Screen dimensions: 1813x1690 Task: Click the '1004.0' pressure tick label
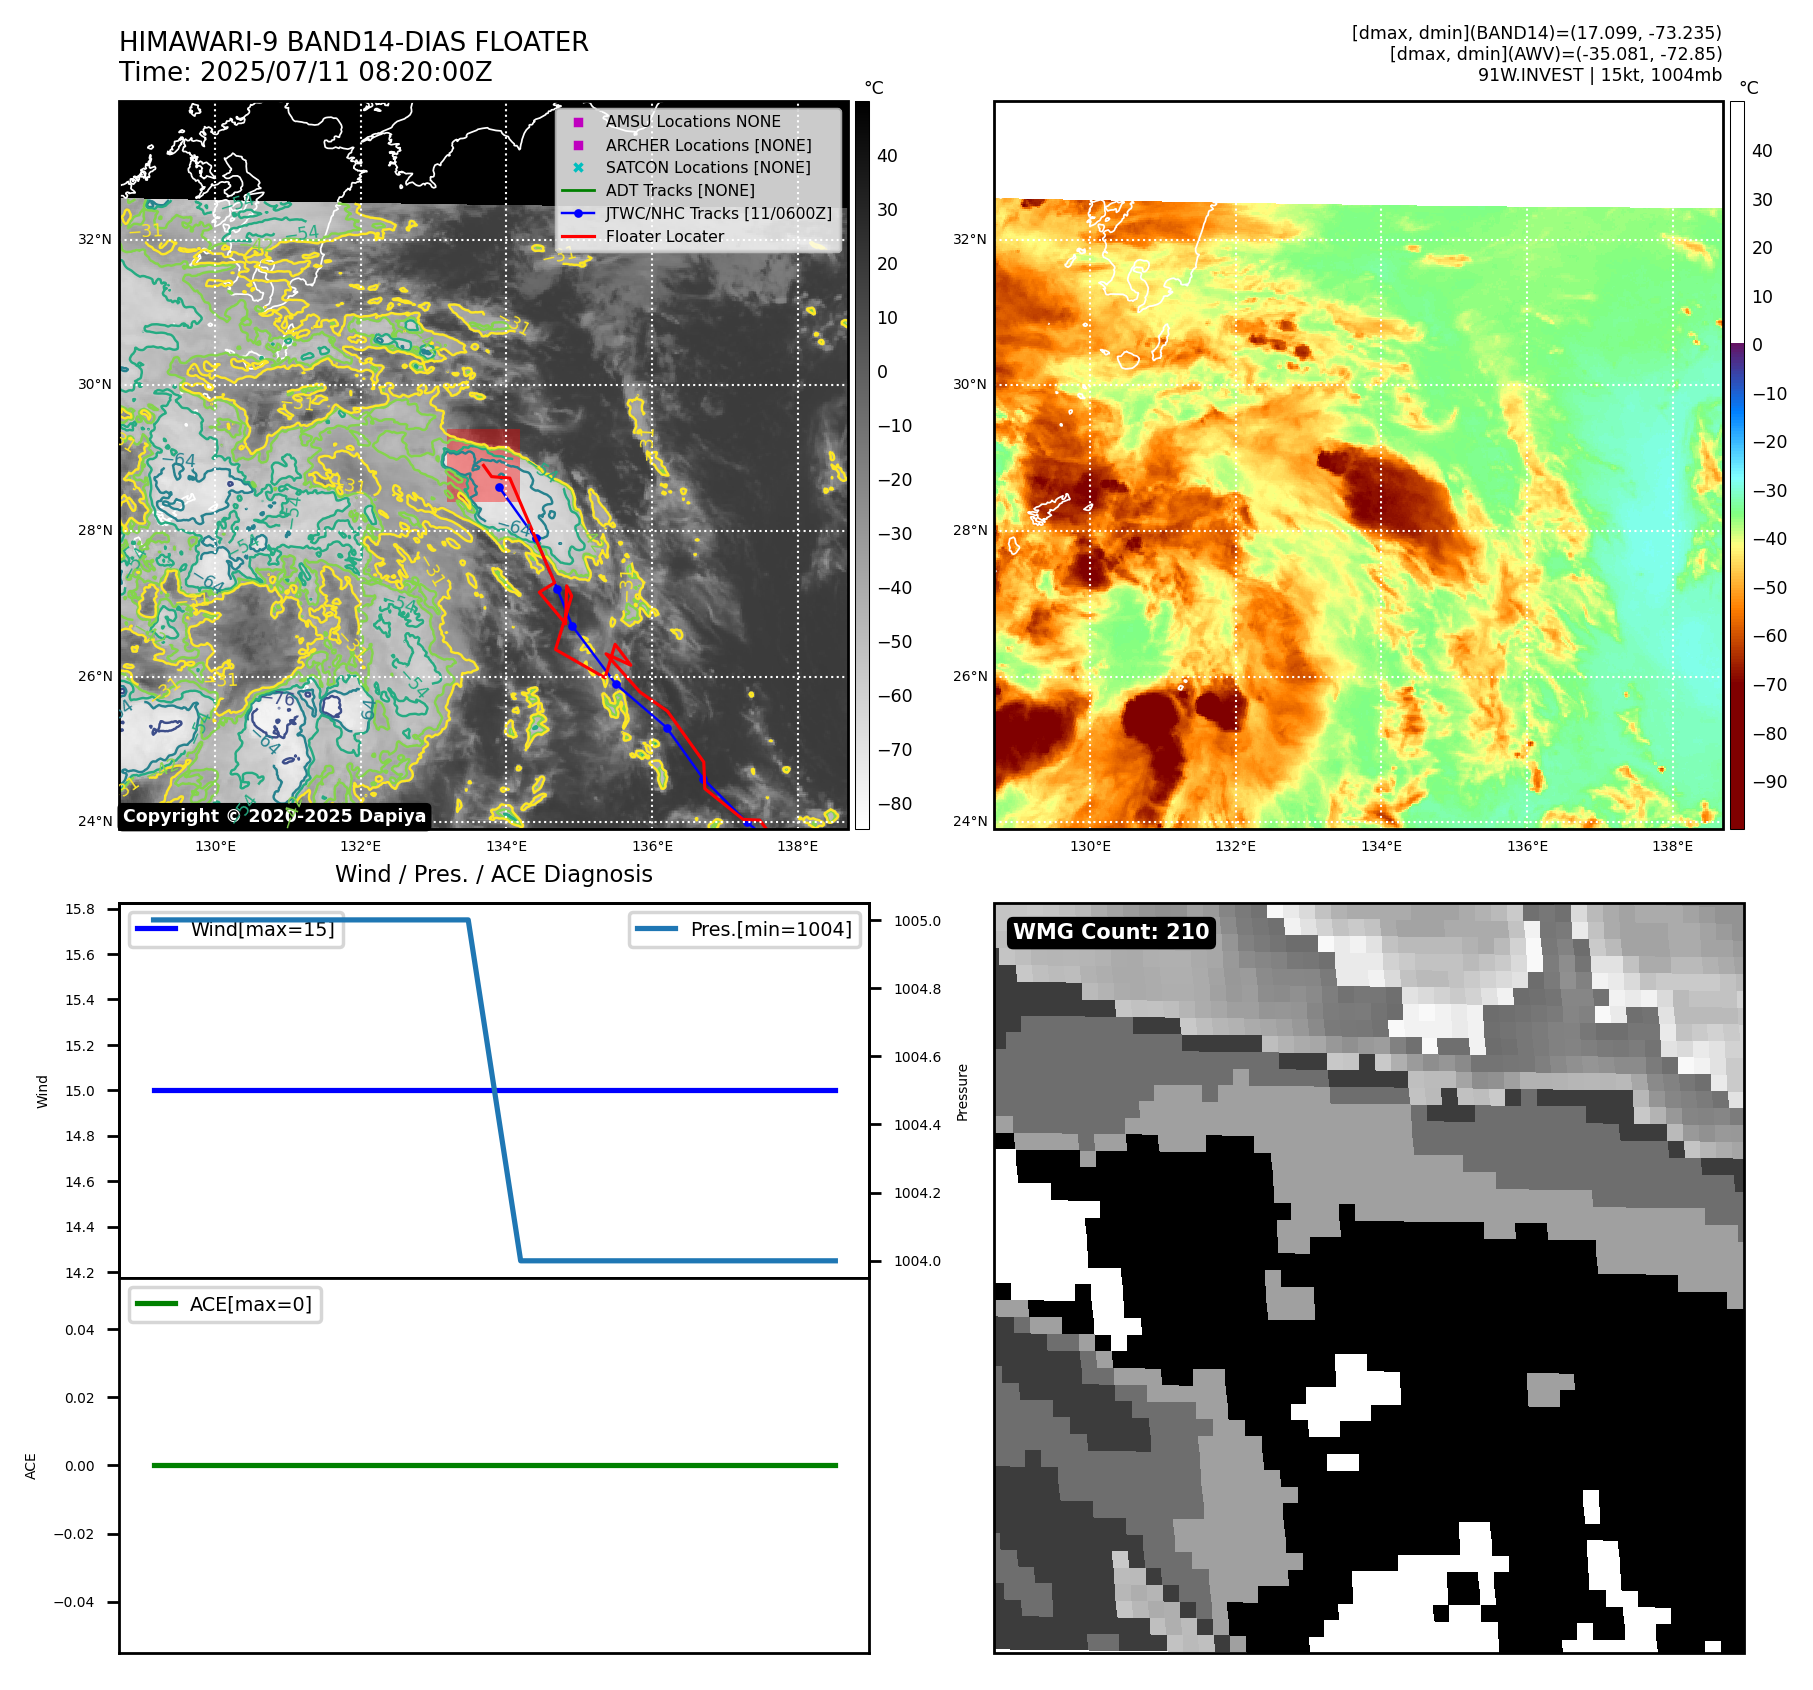(917, 1261)
